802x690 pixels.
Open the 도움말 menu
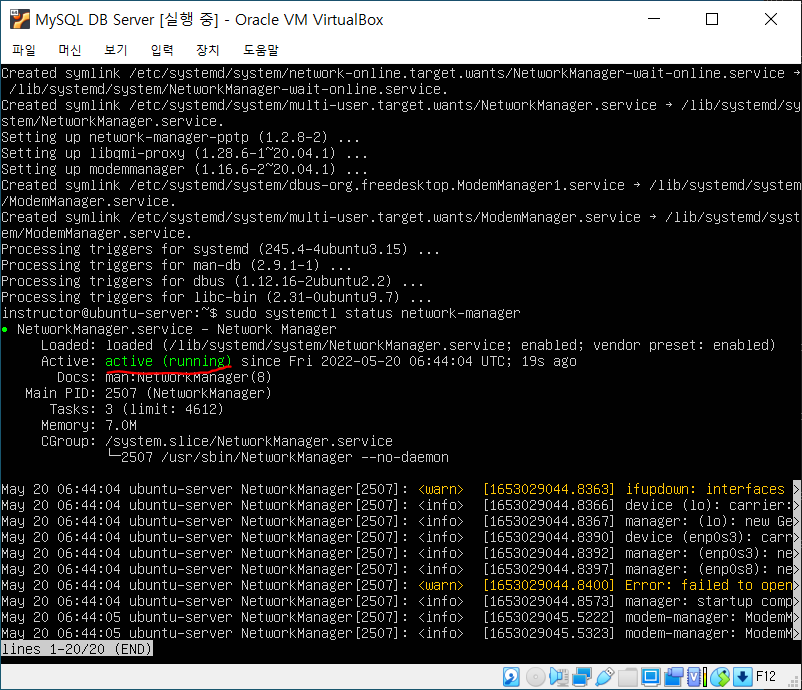(x=261, y=50)
